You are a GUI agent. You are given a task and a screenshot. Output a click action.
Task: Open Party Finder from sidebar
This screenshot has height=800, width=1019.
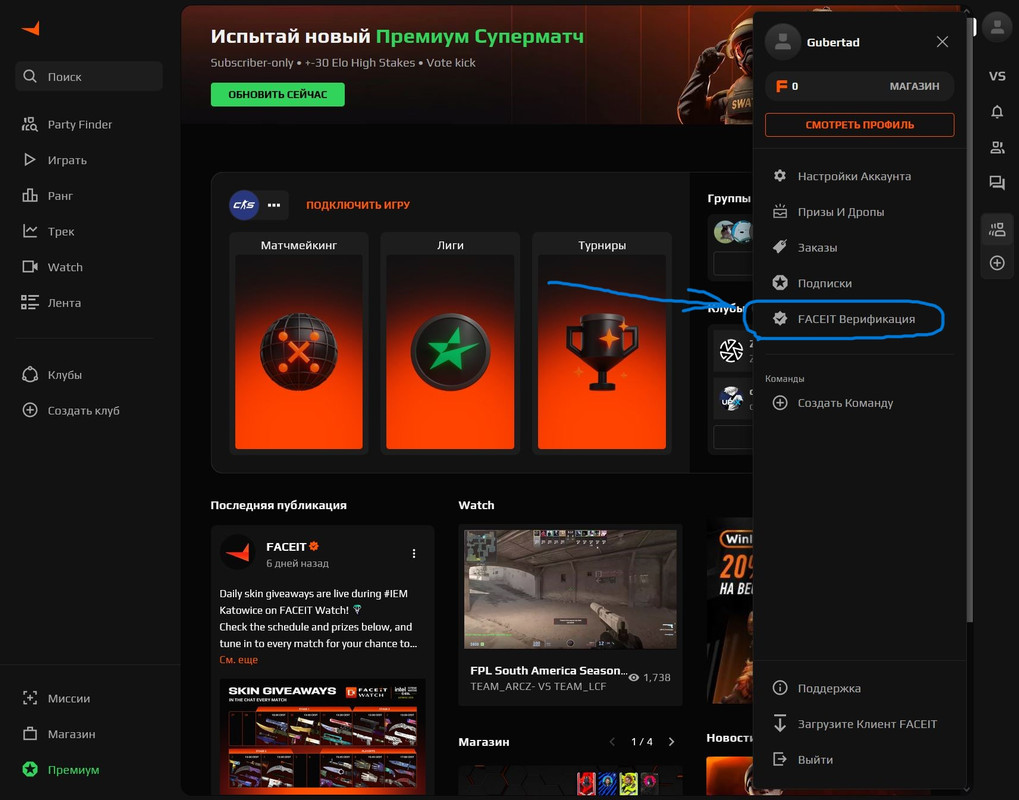[67, 124]
